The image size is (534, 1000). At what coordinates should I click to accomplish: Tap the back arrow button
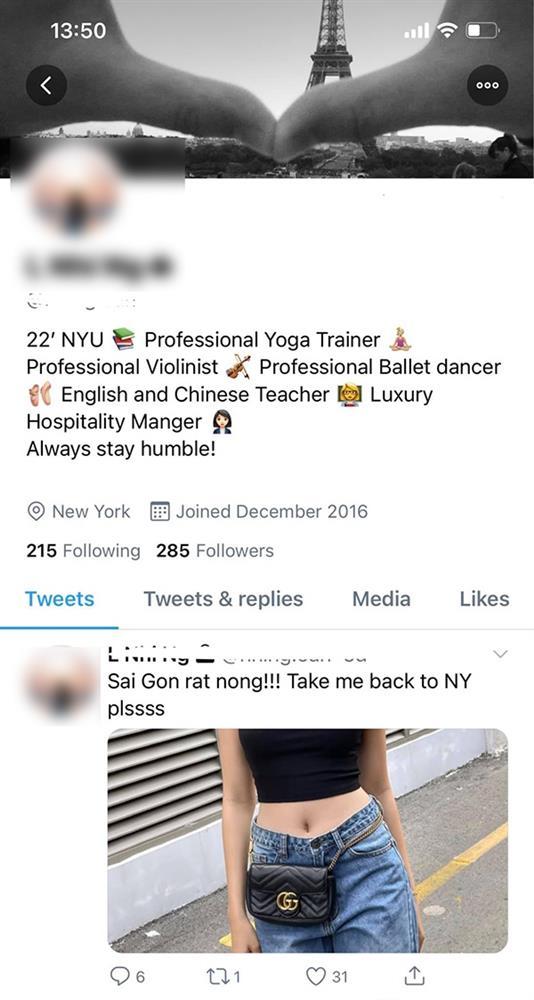click(x=46, y=85)
